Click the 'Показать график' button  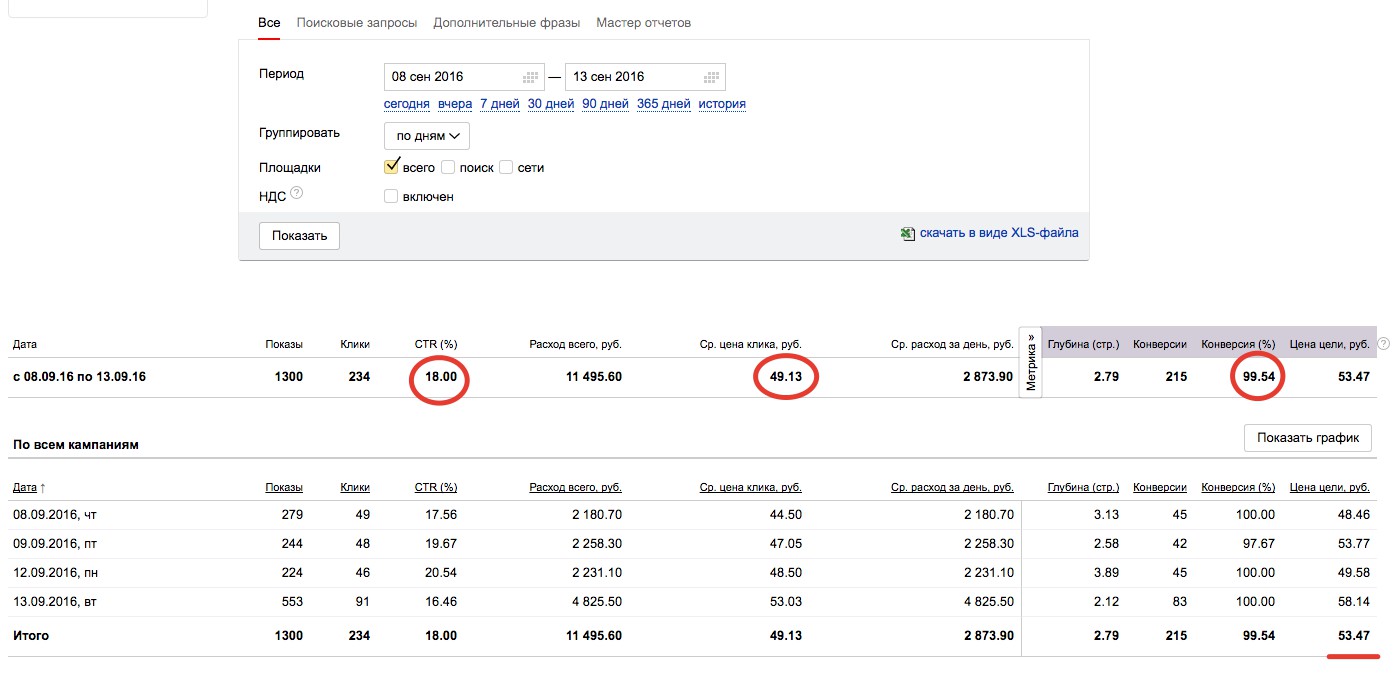tap(1308, 438)
